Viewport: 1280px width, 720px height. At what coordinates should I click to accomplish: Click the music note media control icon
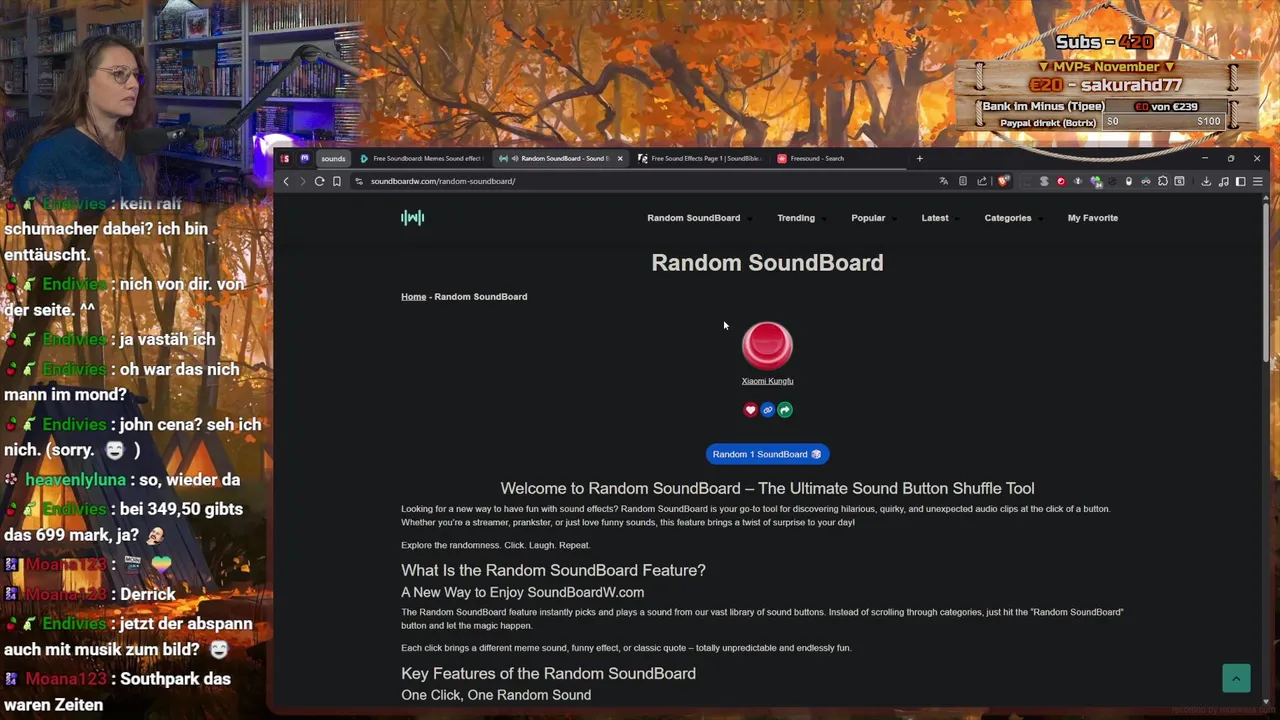click(x=1223, y=181)
